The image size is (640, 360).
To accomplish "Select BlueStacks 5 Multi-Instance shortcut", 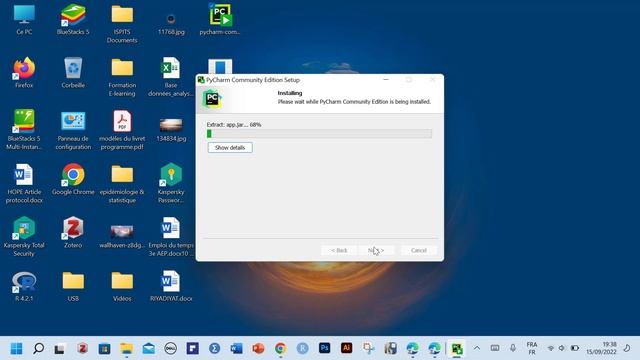I will click(x=24, y=130).
